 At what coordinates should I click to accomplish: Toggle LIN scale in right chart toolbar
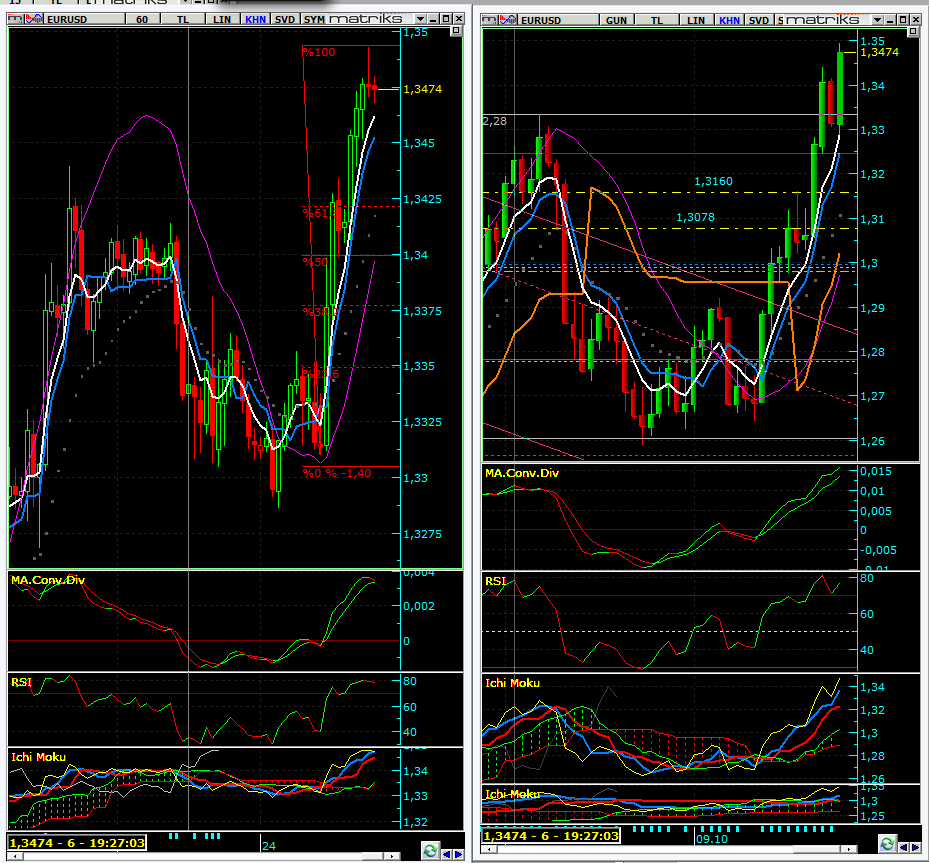696,19
